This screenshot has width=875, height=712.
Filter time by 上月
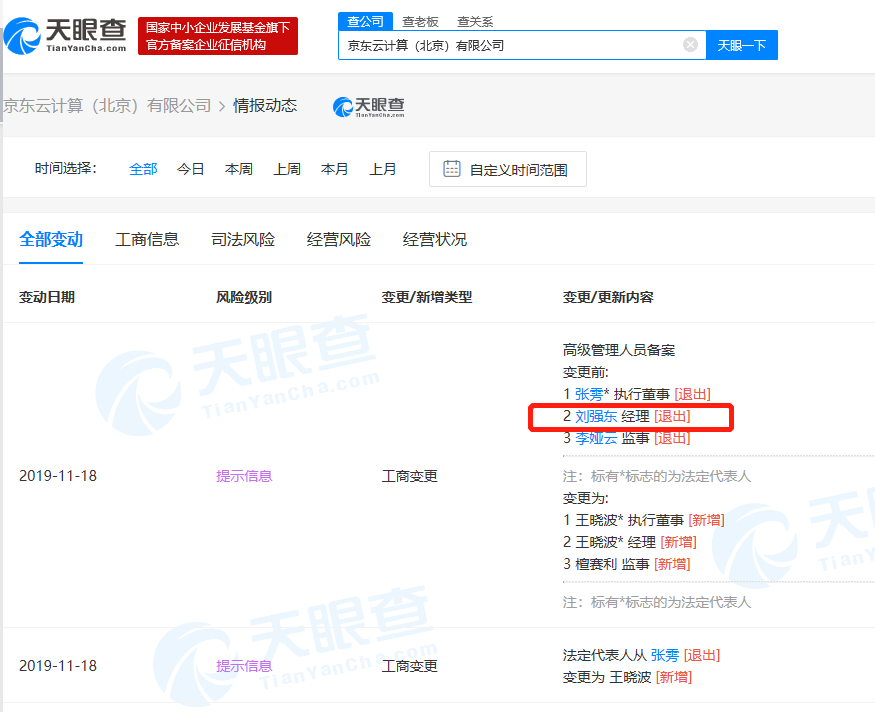[x=383, y=169]
